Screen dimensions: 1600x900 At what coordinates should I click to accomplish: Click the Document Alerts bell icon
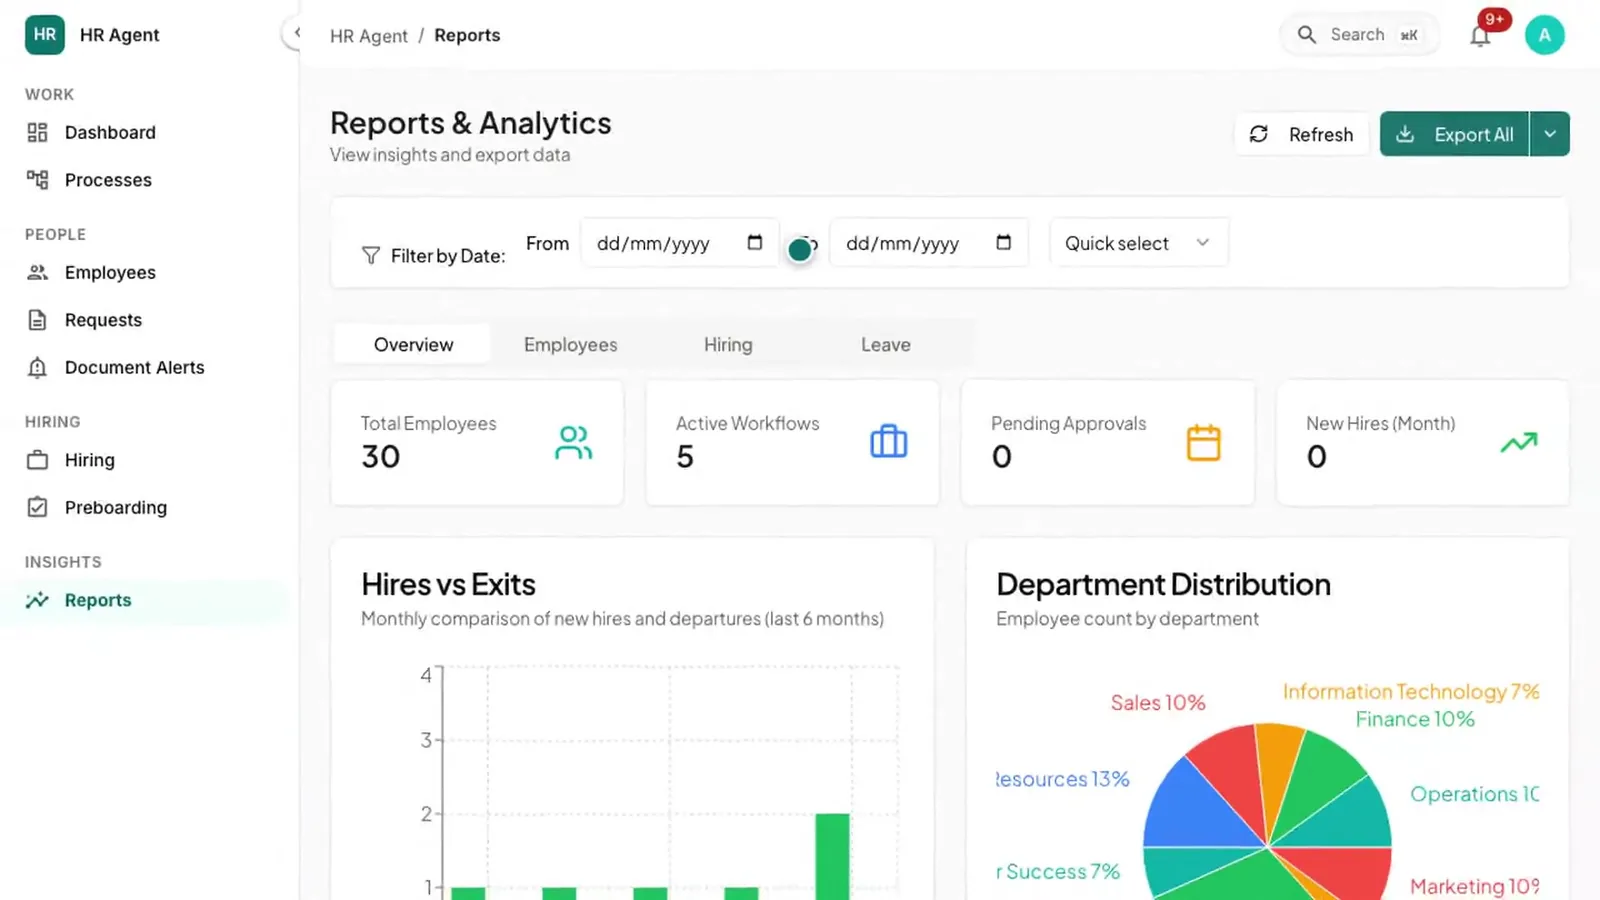tap(37, 368)
